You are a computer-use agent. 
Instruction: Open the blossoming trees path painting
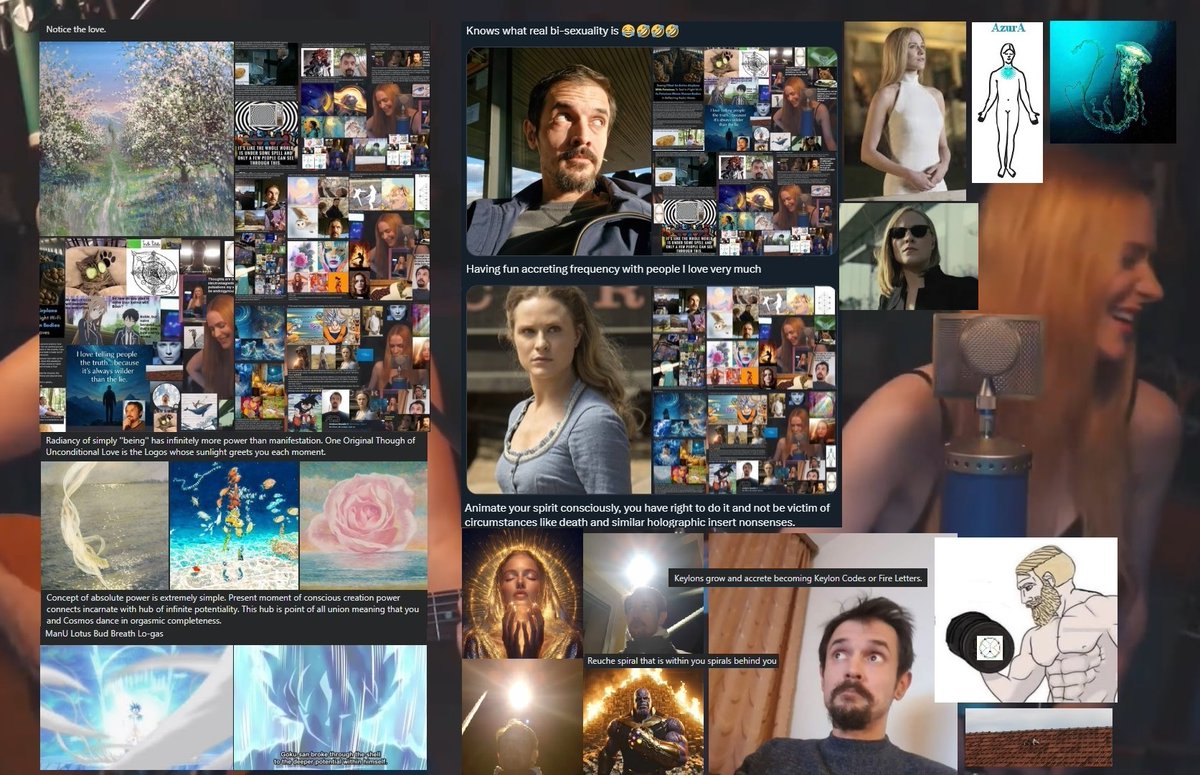pos(136,139)
